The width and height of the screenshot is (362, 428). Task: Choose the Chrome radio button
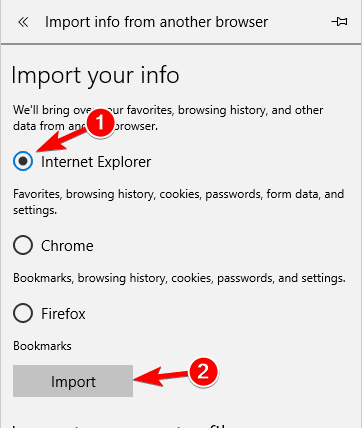click(23, 245)
